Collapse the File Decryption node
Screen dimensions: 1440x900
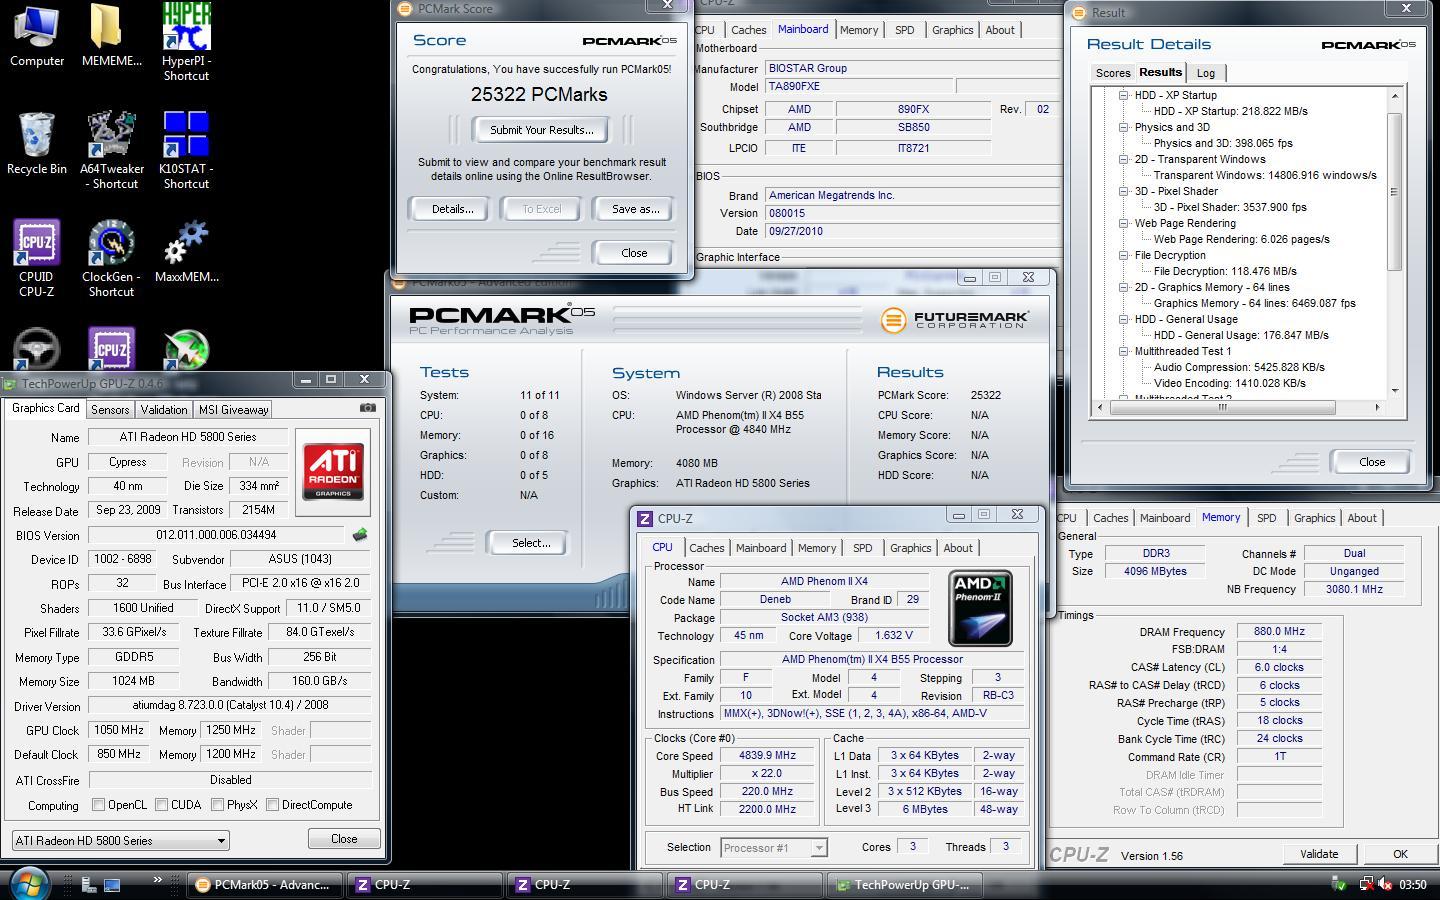(1123, 255)
